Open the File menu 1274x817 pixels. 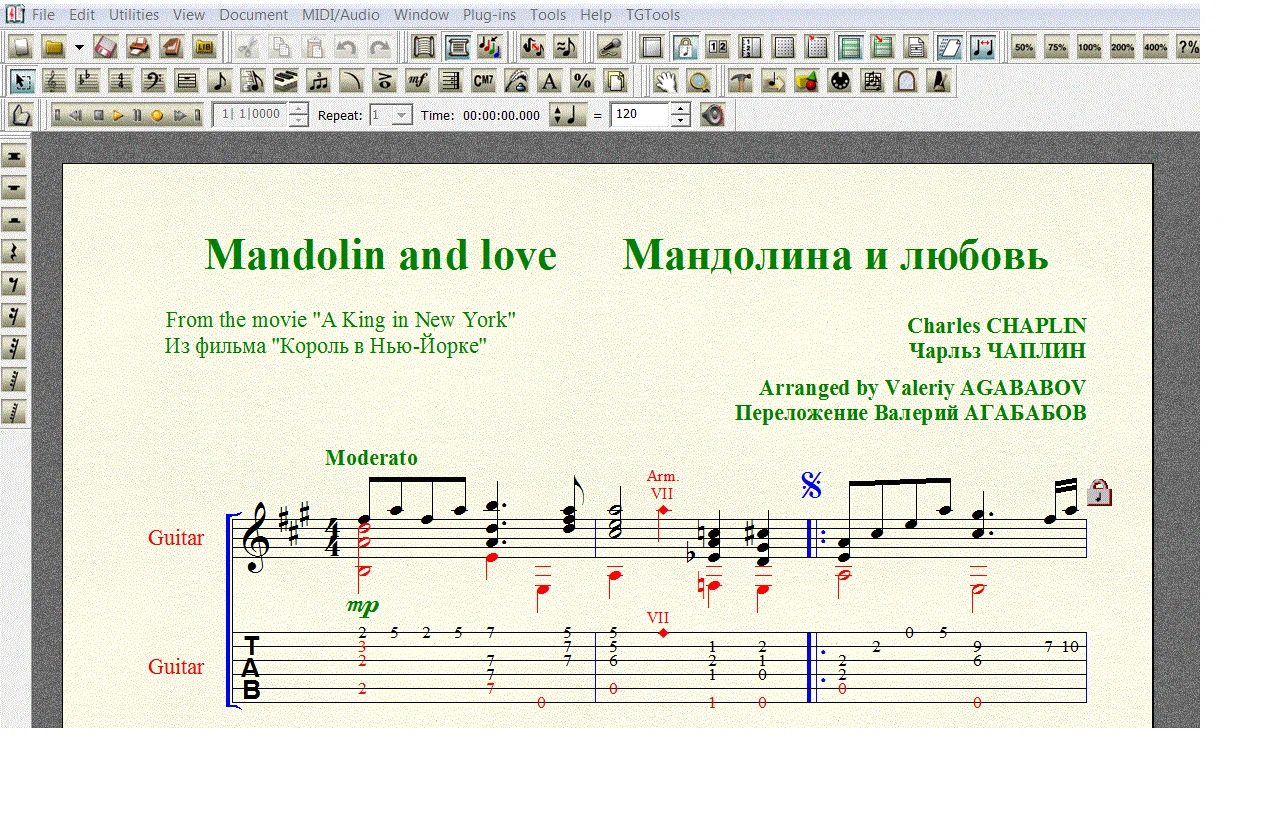tap(44, 15)
